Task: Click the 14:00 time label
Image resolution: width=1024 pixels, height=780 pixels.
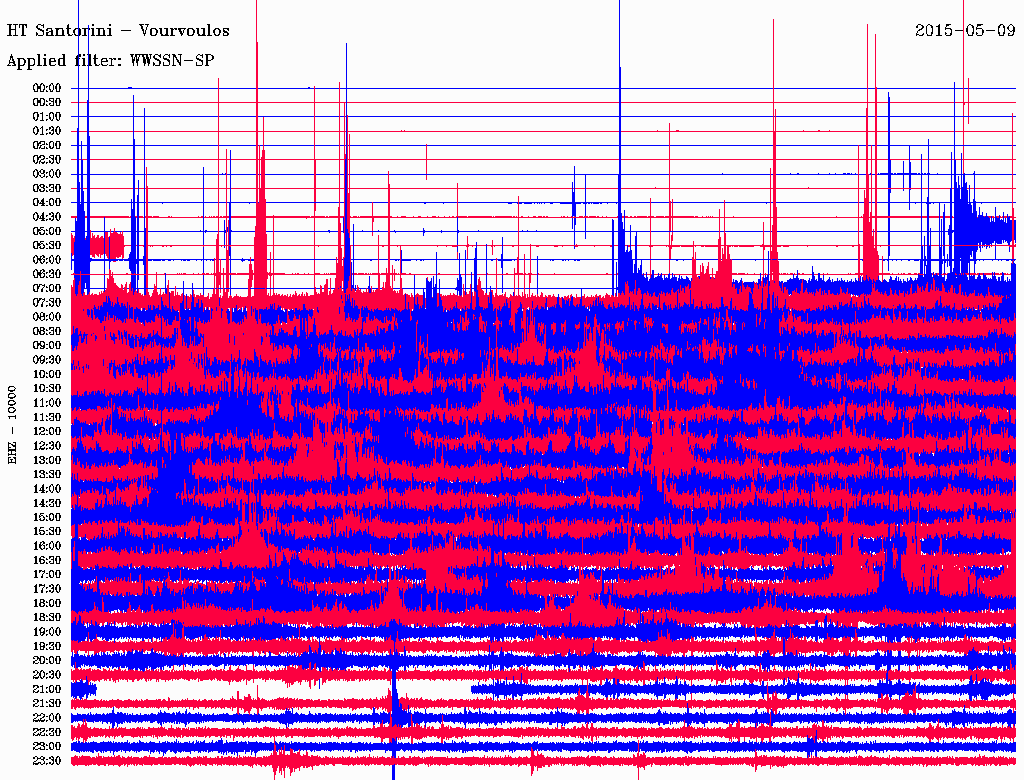Action: (x=47, y=489)
